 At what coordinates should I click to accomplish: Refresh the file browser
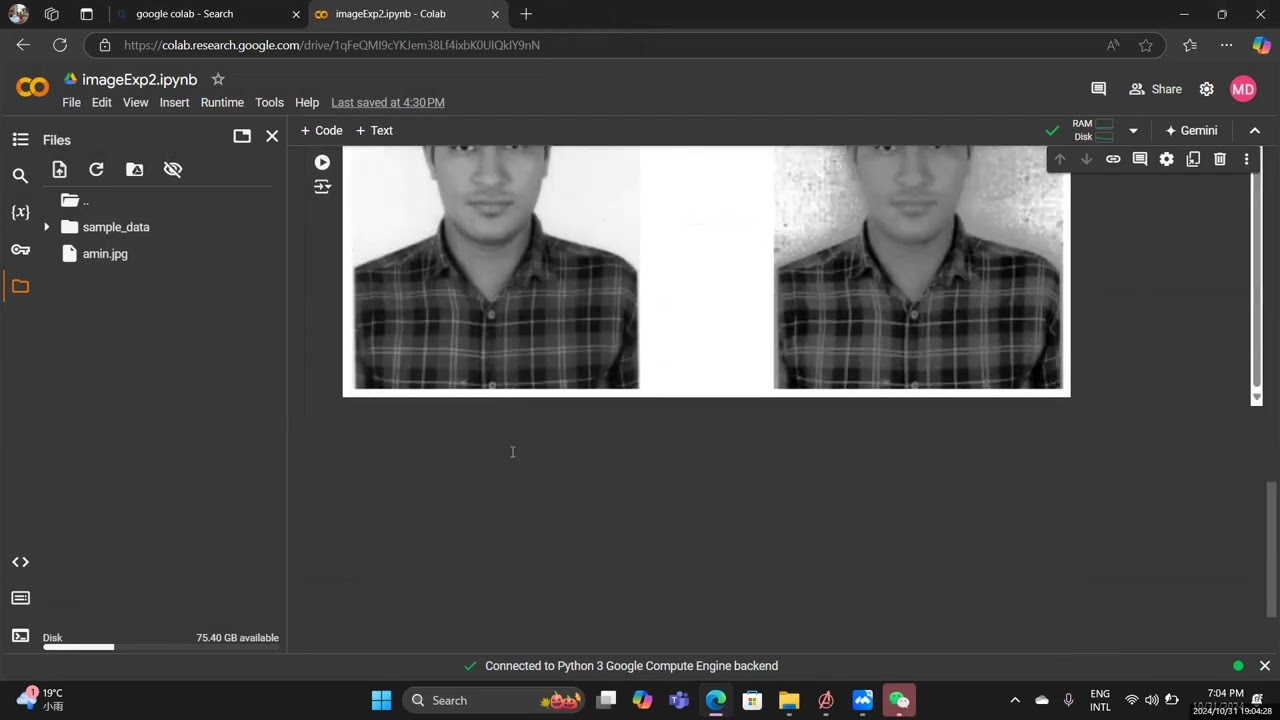tap(96, 170)
